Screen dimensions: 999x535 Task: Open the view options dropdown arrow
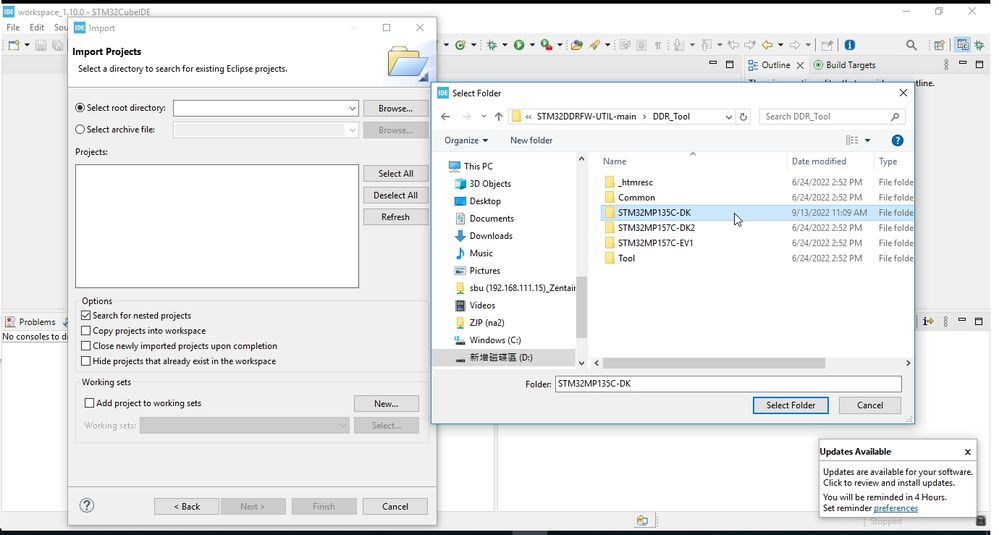(867, 141)
